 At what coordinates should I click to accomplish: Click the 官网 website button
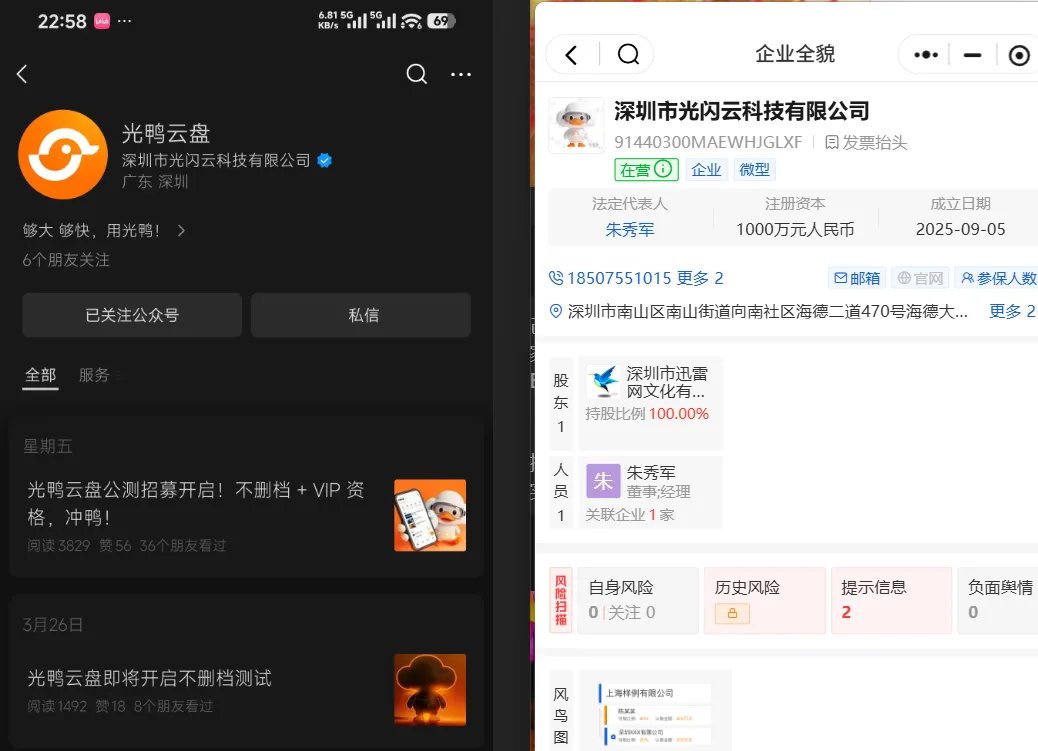[x=920, y=278]
